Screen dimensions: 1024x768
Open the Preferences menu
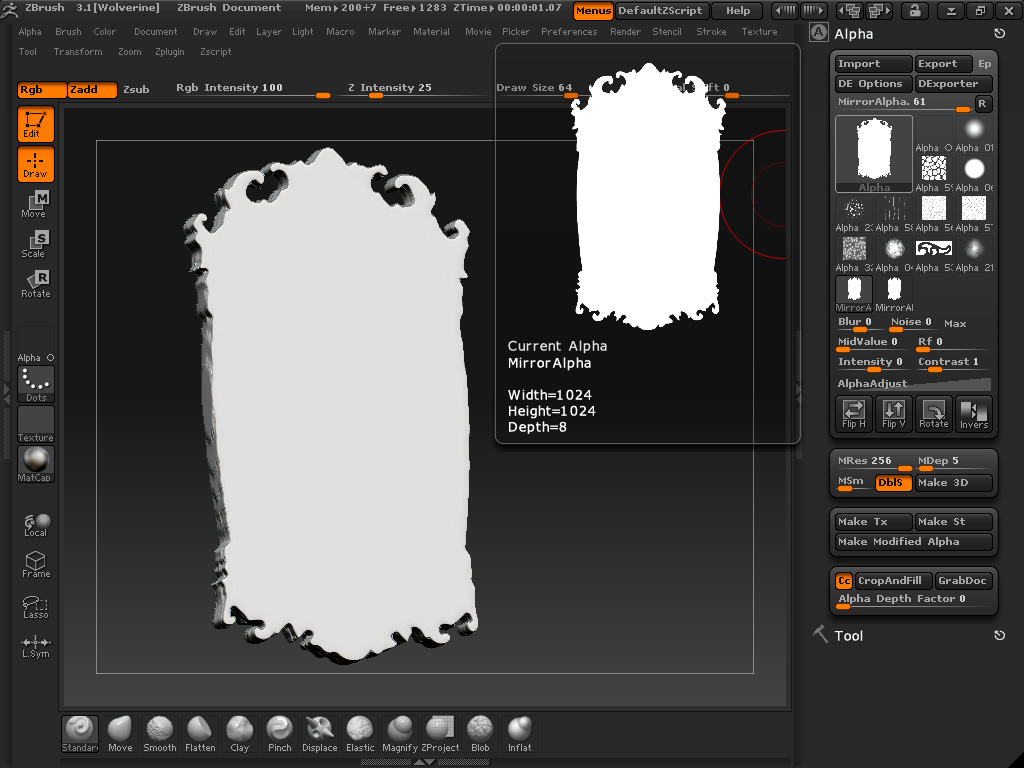pyautogui.click(x=569, y=31)
